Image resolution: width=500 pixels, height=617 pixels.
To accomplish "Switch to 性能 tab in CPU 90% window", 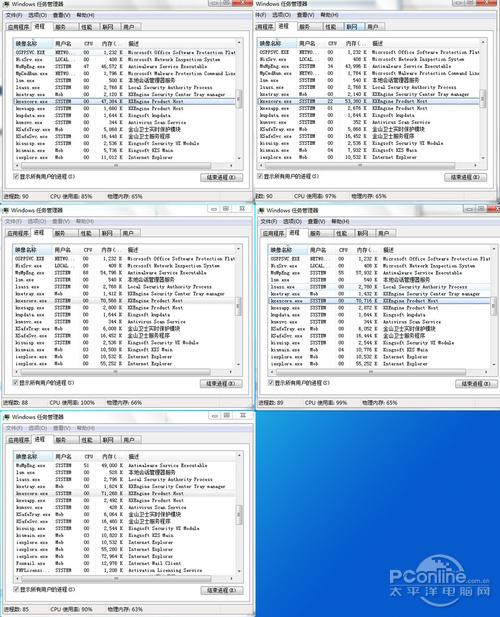I will tap(87, 440).
